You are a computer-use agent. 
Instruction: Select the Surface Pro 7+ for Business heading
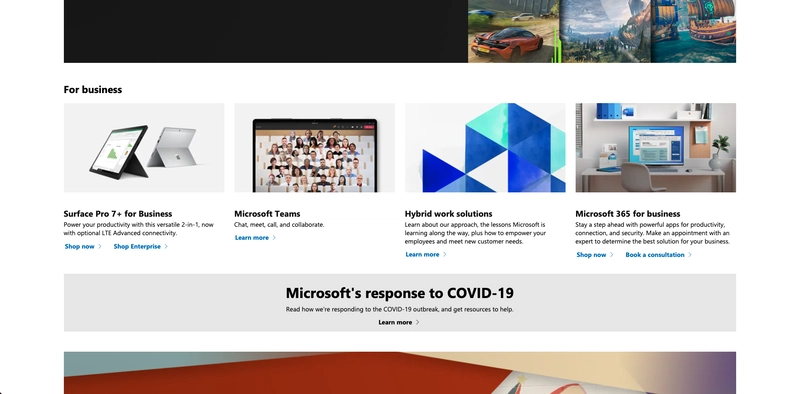(118, 214)
